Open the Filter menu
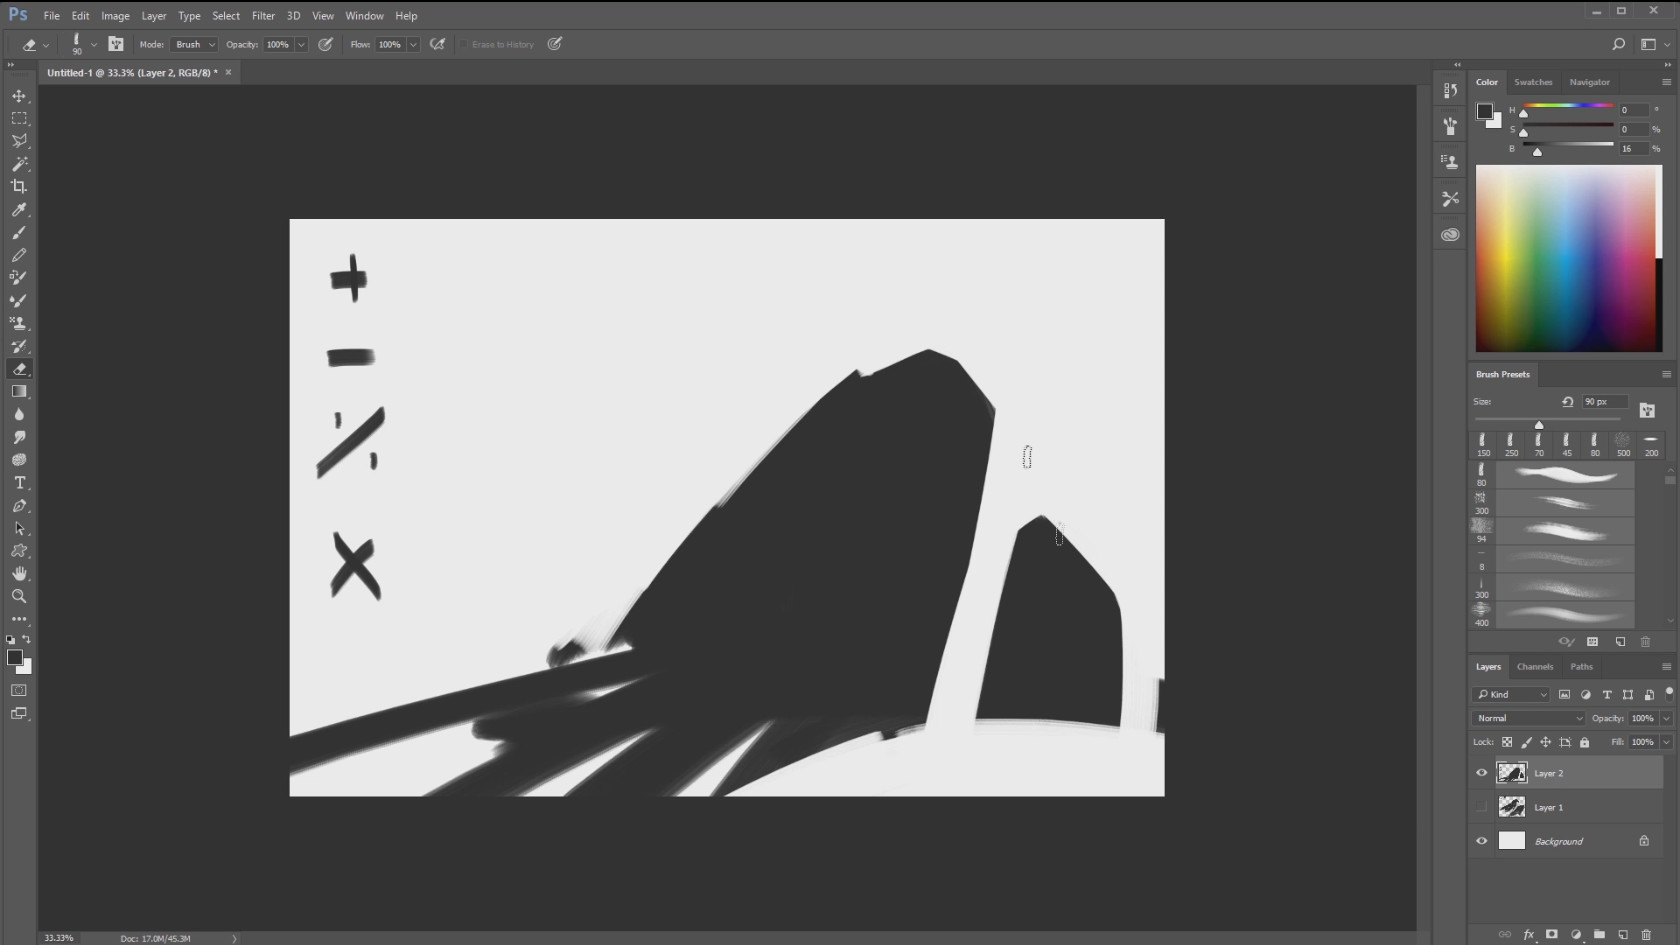Viewport: 1680px width, 945px height. (x=263, y=16)
